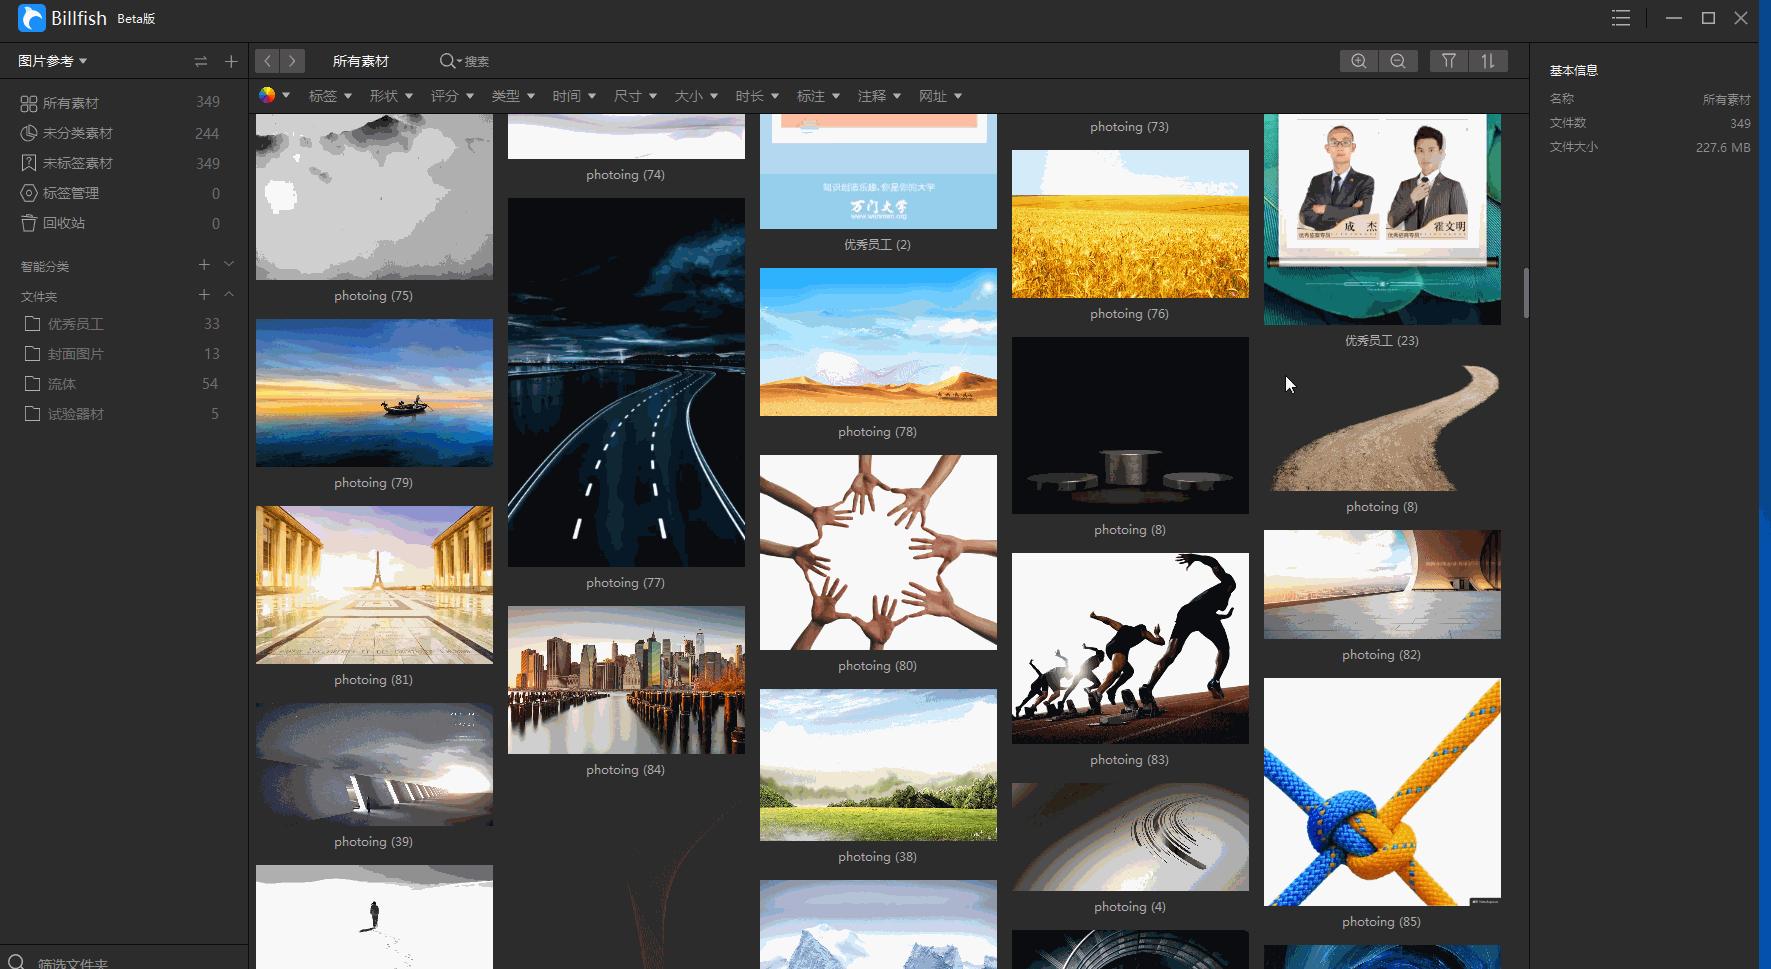The width and height of the screenshot is (1771, 969).
Task: Navigate forward with right arrow button
Action: pyautogui.click(x=292, y=61)
